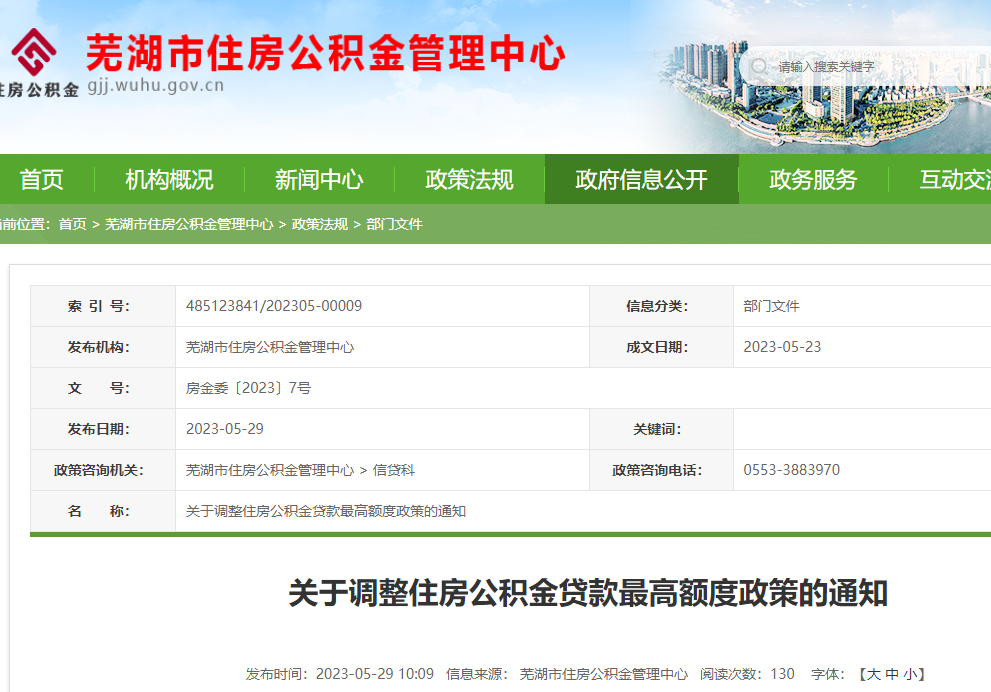
Task: Open the 新闻中心 navigation menu item
Action: [x=319, y=179]
